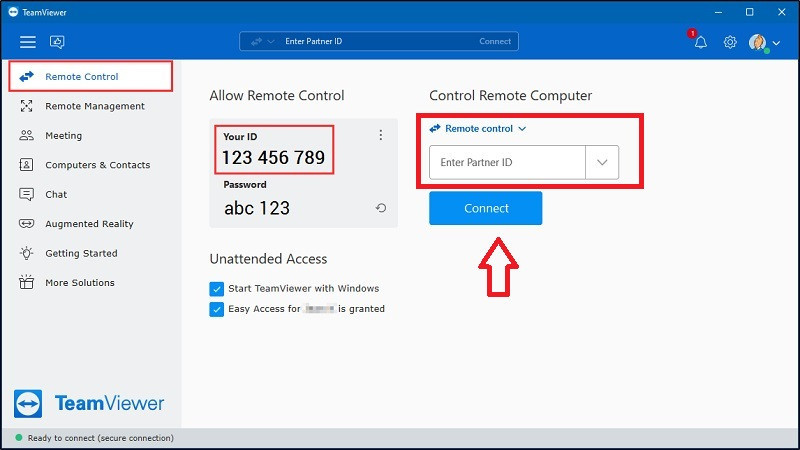This screenshot has height=450, width=800.
Task: Open the three-dot menu beside Your ID
Action: click(381, 135)
